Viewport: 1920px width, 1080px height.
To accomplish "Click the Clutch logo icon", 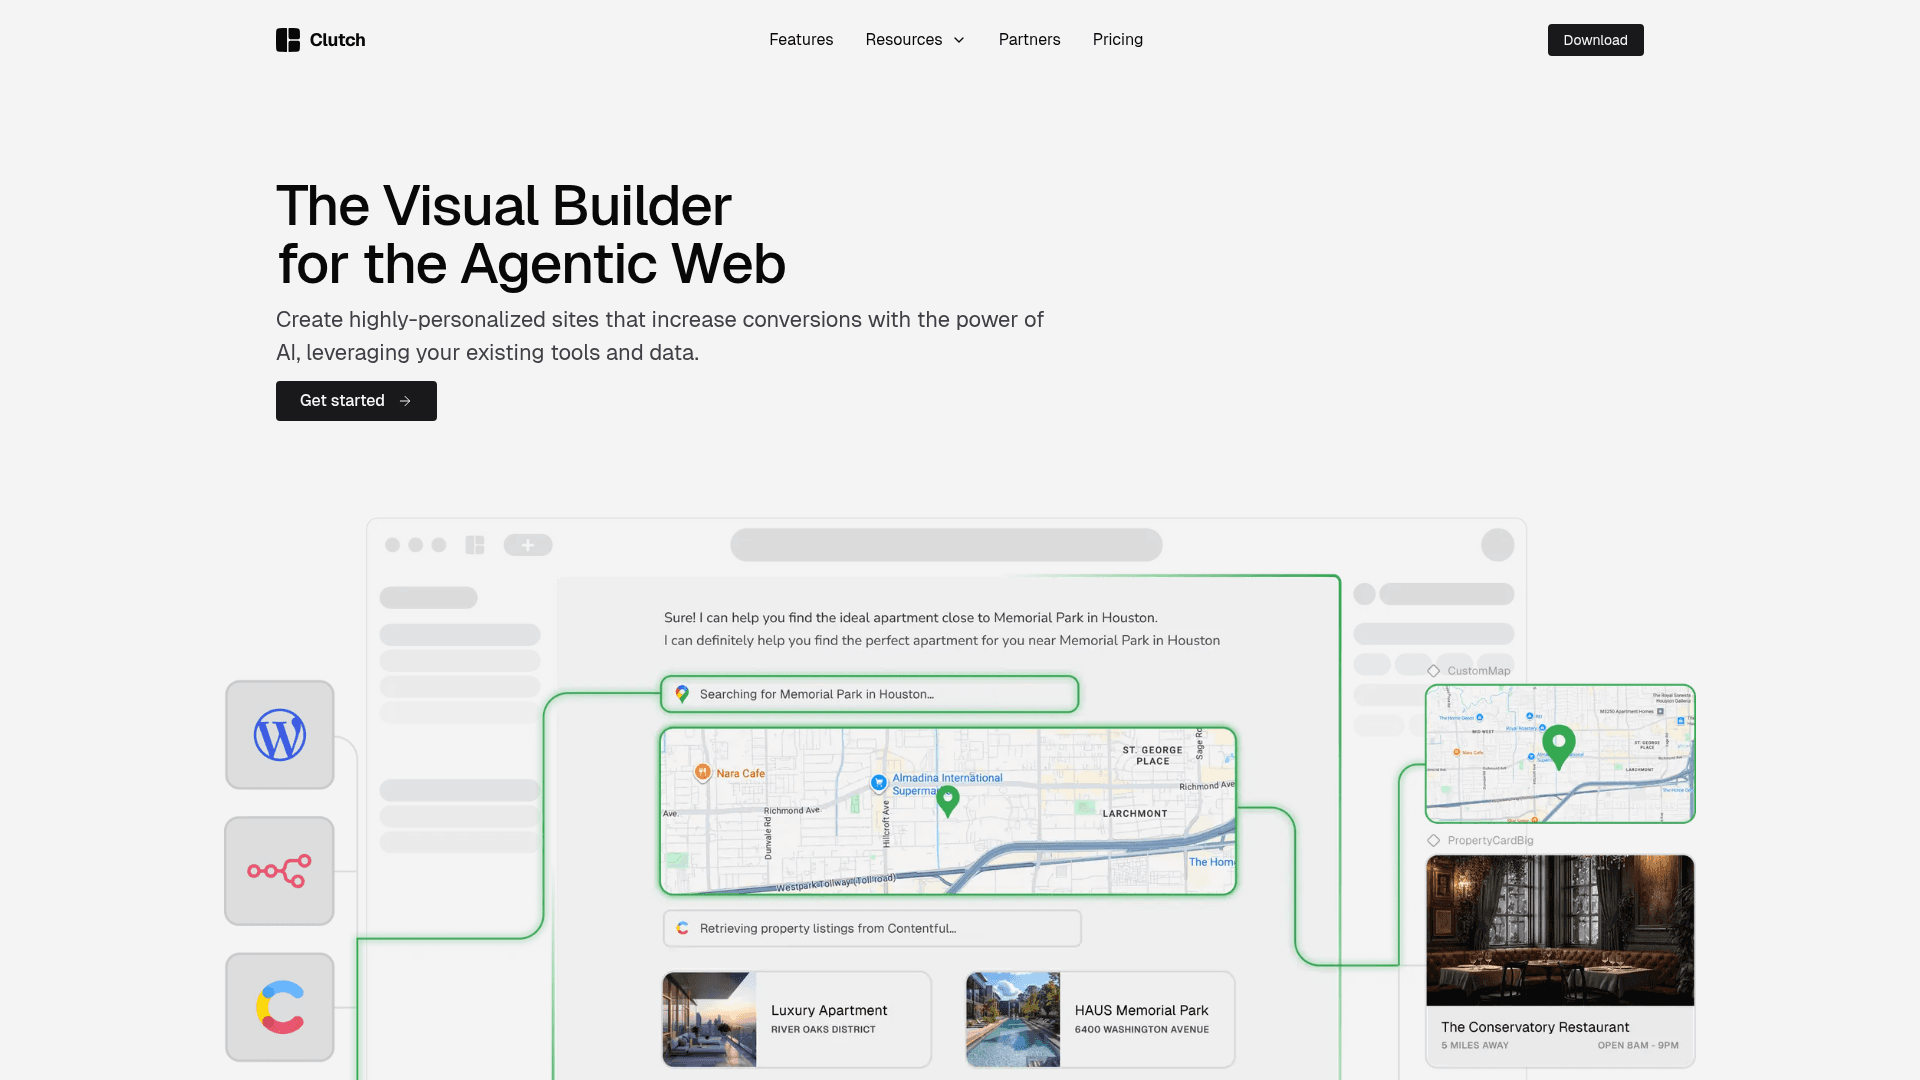I will point(288,40).
